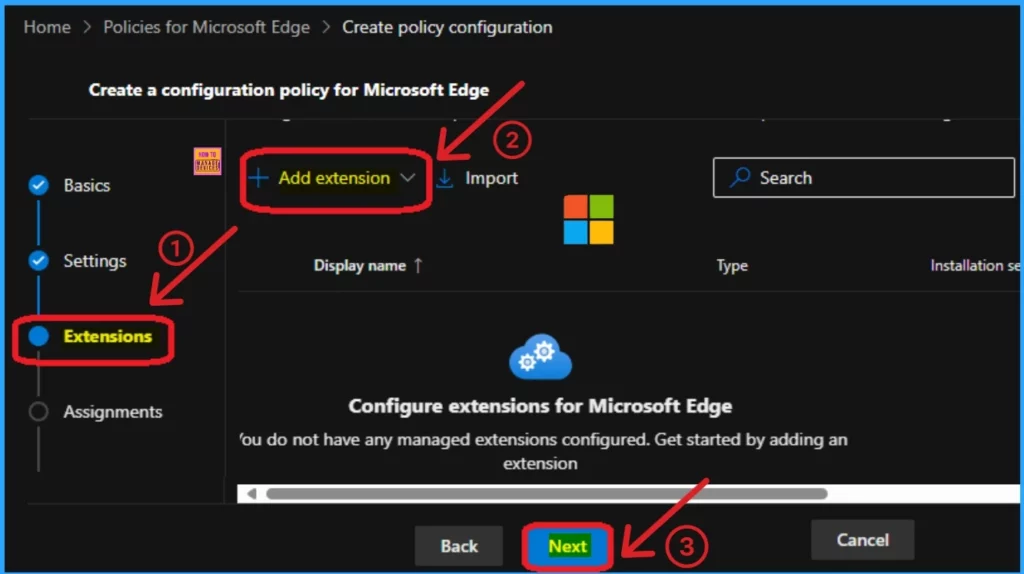Screen dimensions: 1024x574
Task: Click the cloud gears extensions icon
Action: (x=540, y=357)
